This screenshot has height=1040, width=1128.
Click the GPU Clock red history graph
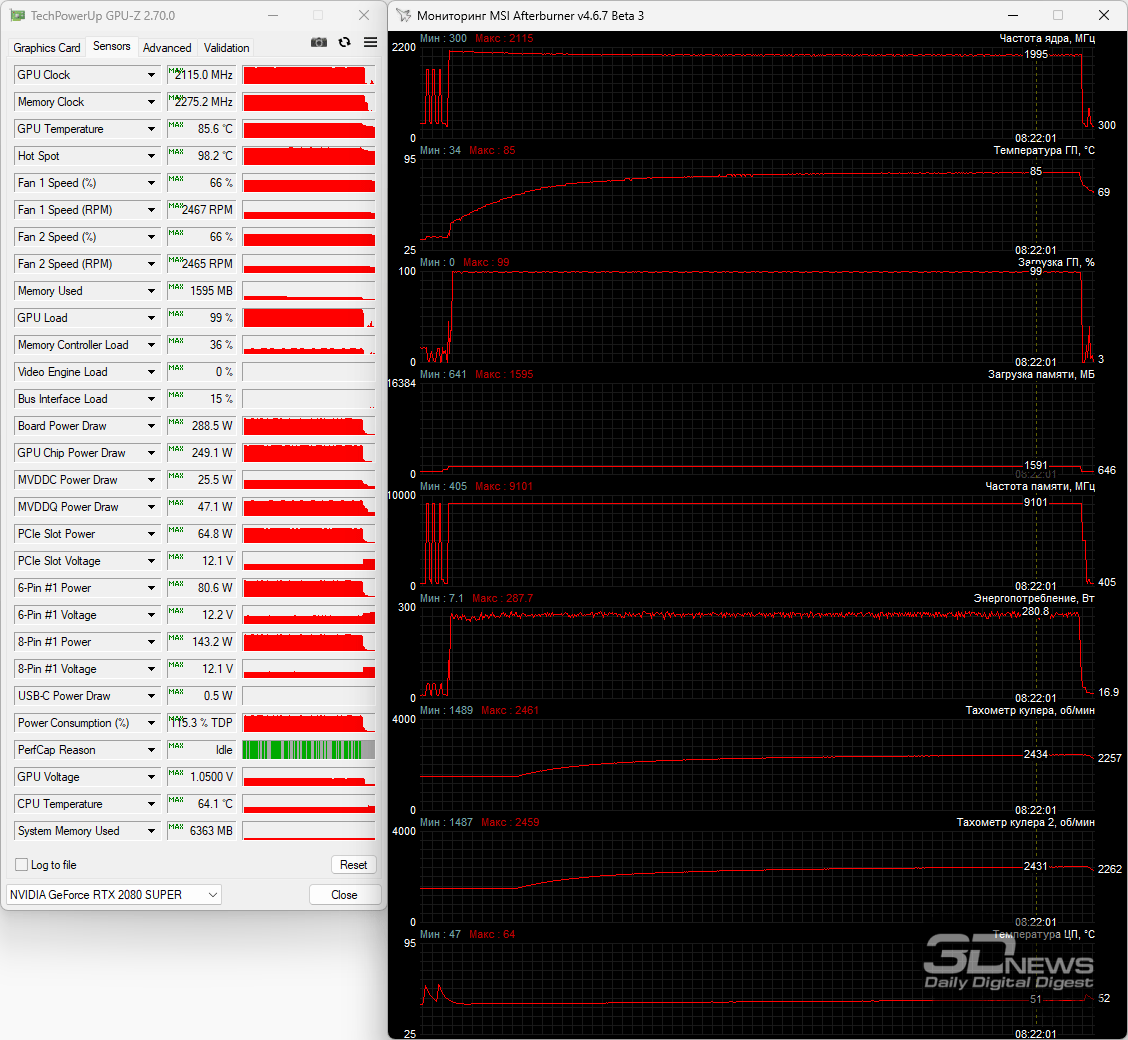pos(309,75)
